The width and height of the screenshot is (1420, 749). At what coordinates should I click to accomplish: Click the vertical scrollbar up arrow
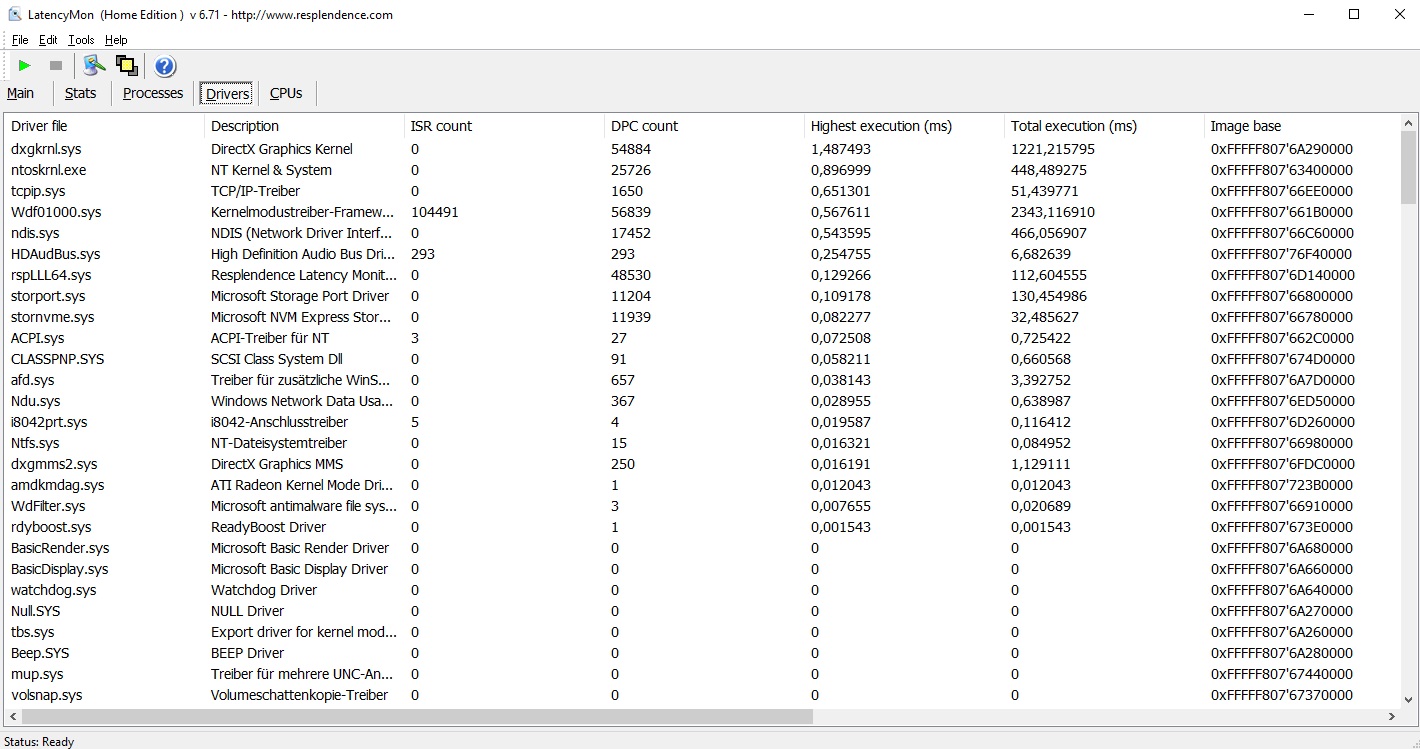1409,123
